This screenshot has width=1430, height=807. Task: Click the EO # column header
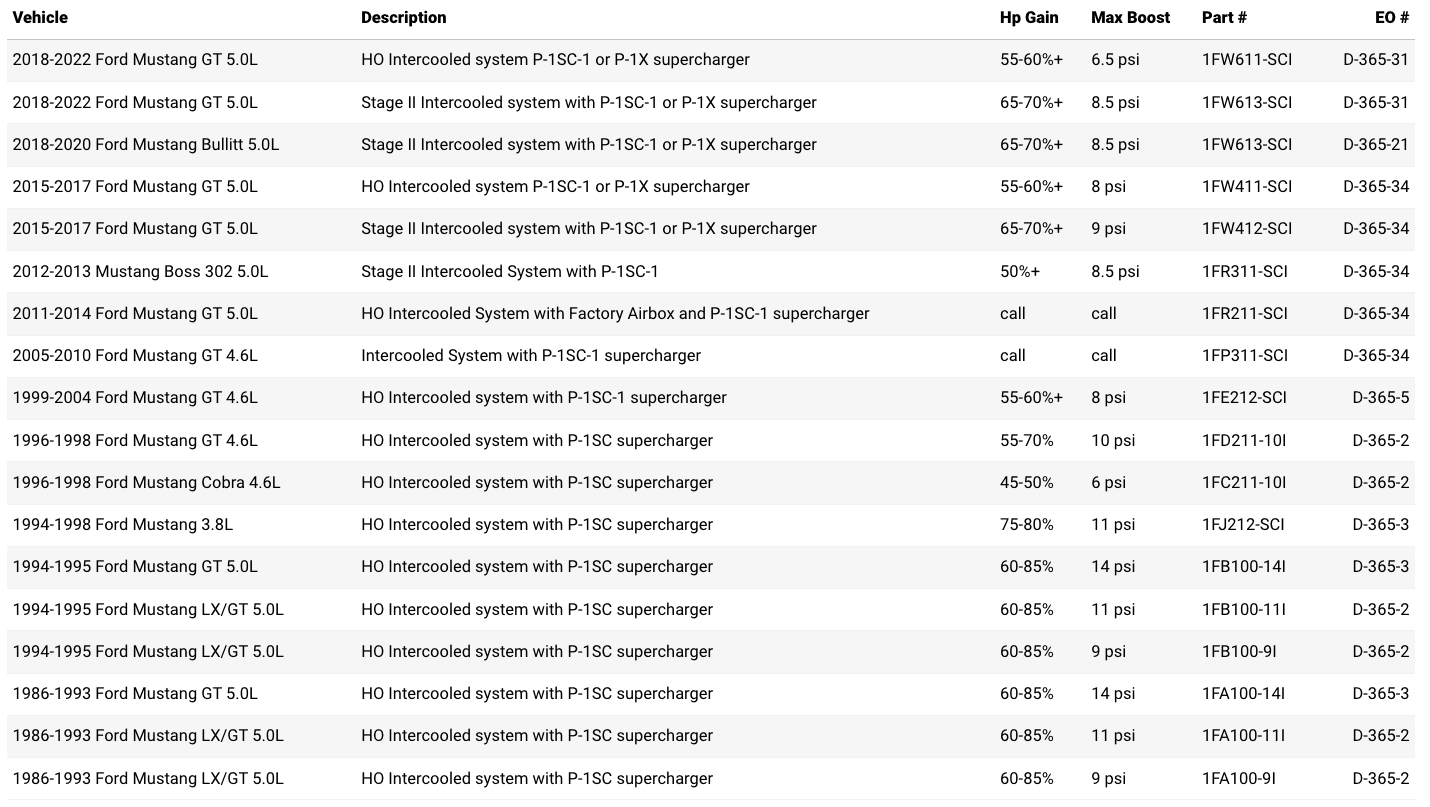pyautogui.click(x=1391, y=17)
